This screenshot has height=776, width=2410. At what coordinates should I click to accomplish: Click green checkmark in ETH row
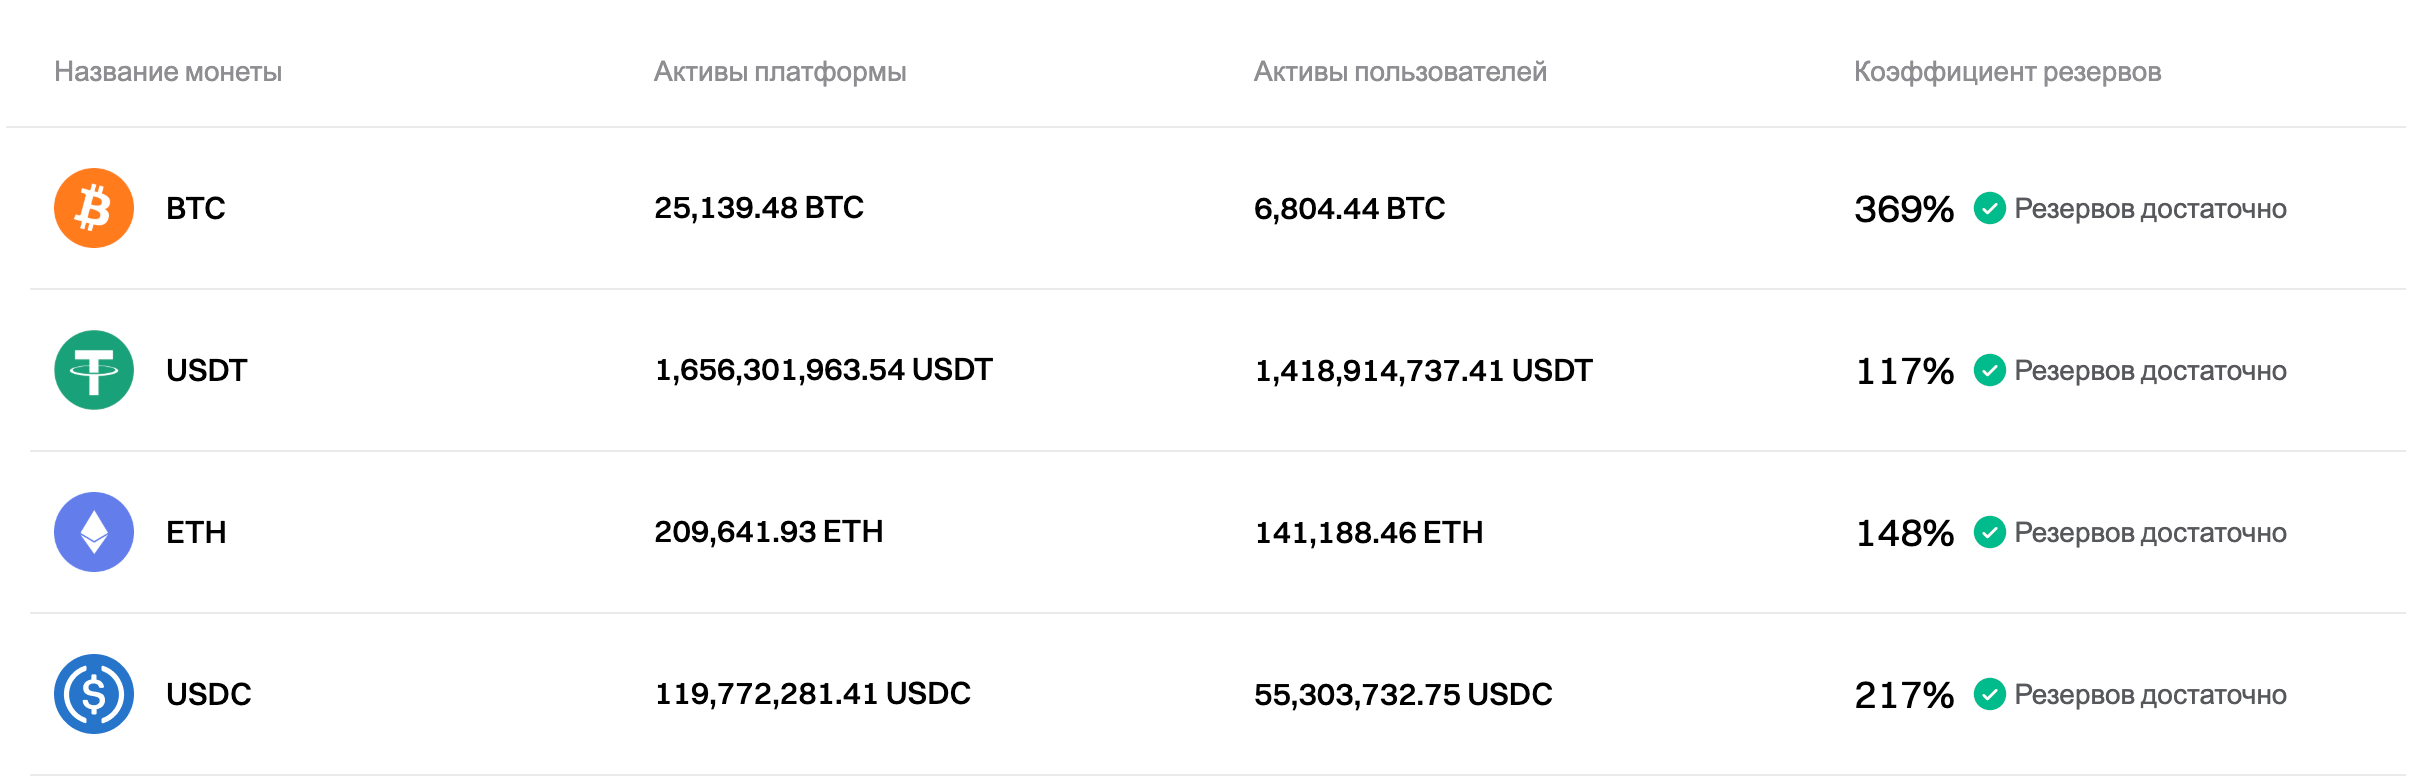[1989, 532]
